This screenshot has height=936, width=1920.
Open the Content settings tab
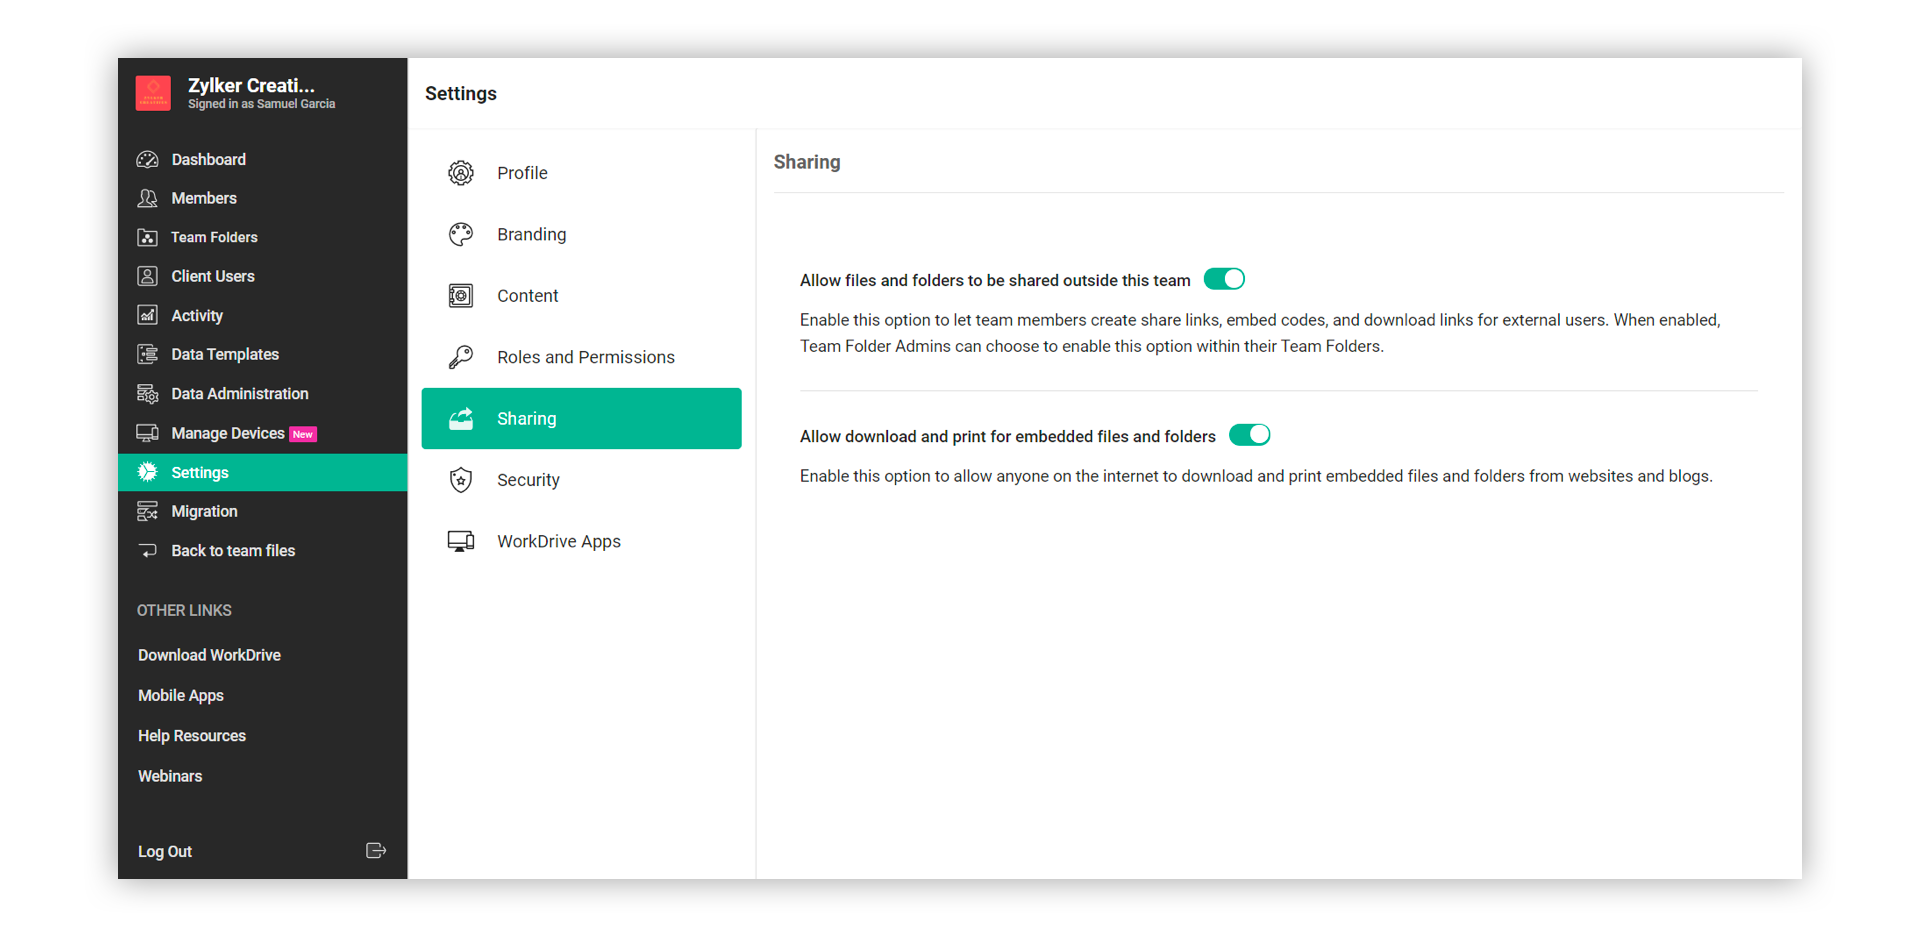(527, 296)
